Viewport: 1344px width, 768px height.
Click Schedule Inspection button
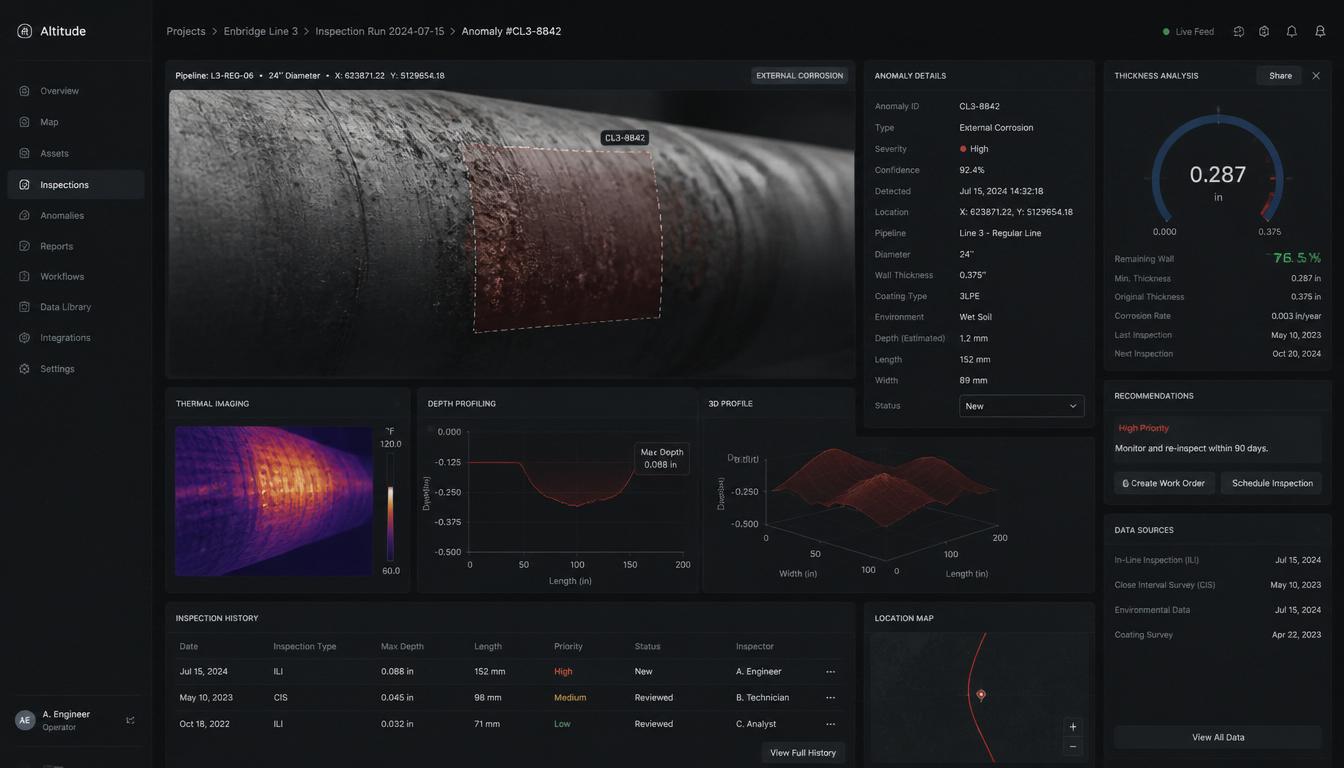click(1272, 483)
